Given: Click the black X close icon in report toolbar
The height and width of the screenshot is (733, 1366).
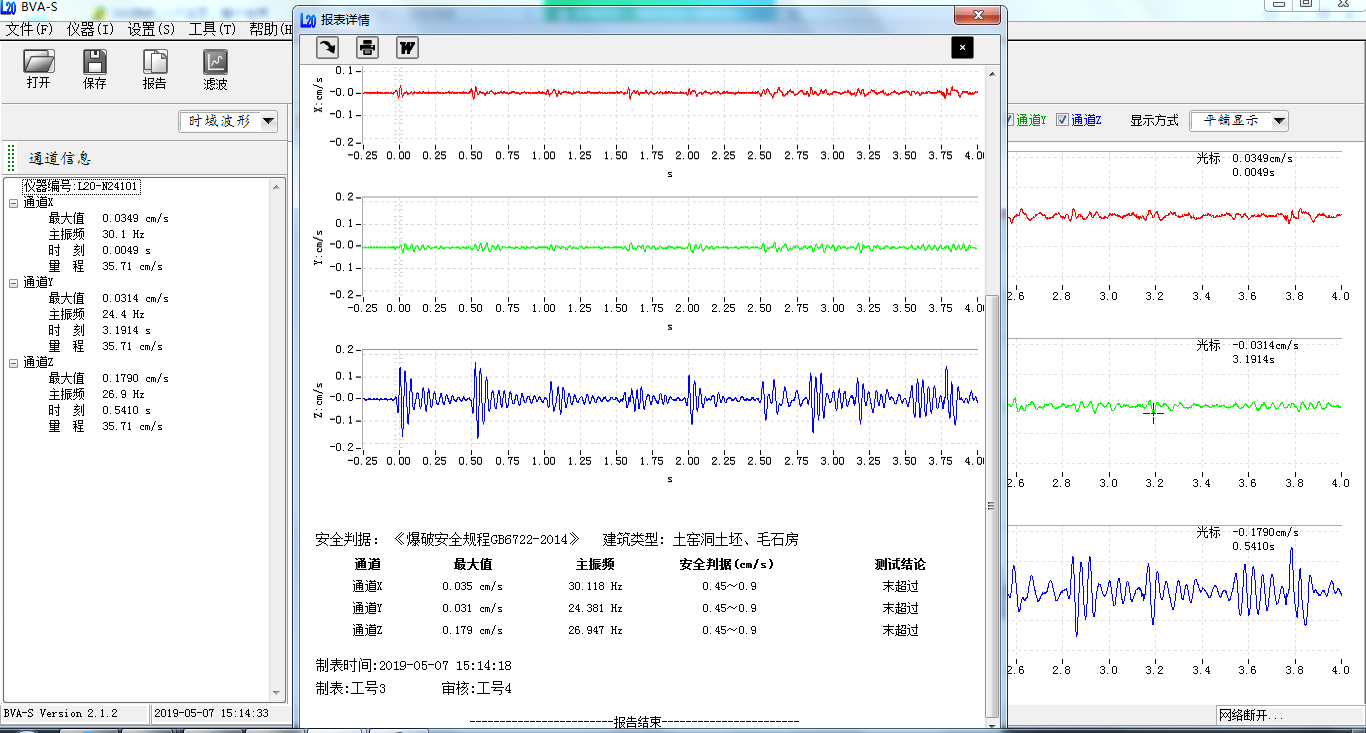Looking at the screenshot, I should pos(962,47).
